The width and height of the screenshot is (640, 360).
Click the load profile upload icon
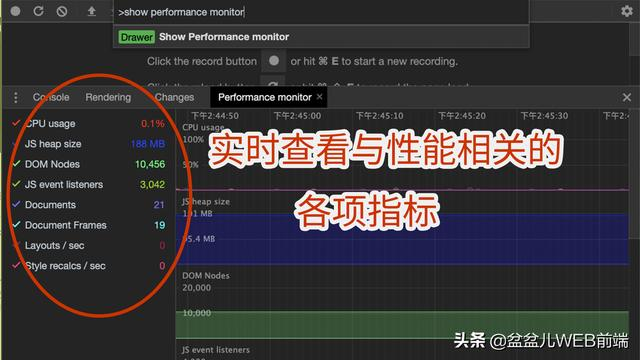[91, 11]
